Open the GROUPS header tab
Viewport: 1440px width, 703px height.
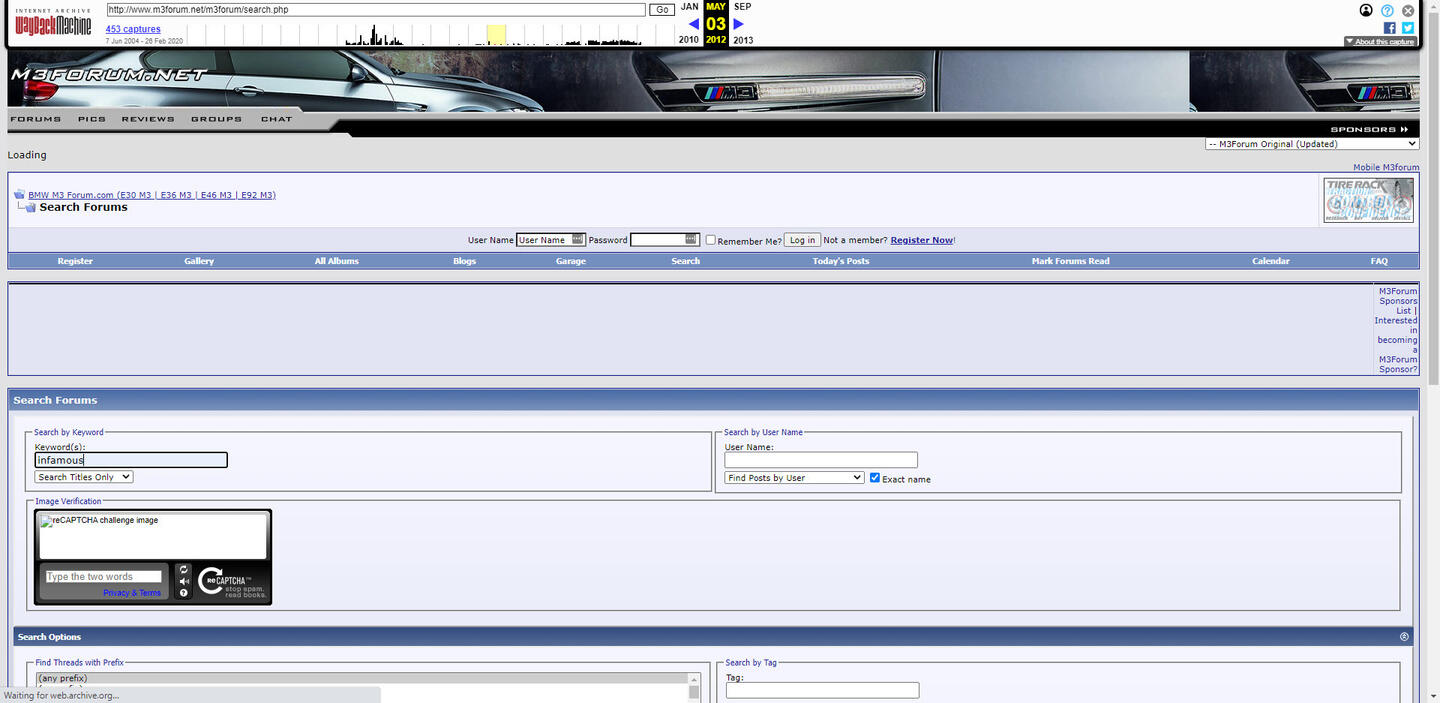pos(217,119)
